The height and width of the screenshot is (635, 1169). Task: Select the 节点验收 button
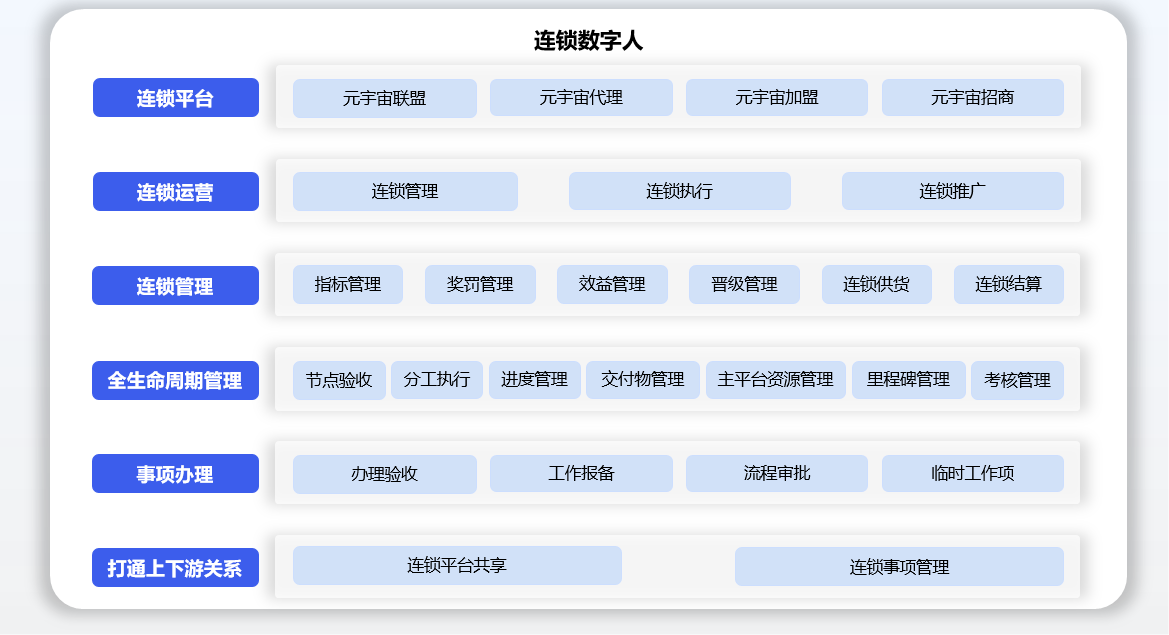[x=339, y=380]
